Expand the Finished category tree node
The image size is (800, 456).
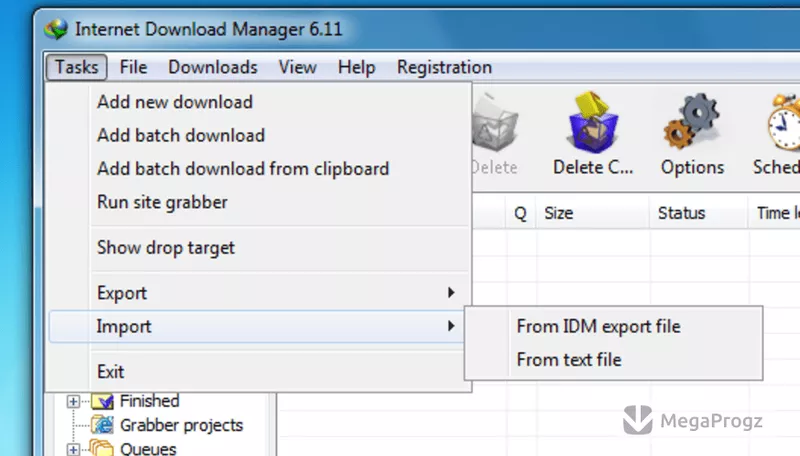[73, 401]
